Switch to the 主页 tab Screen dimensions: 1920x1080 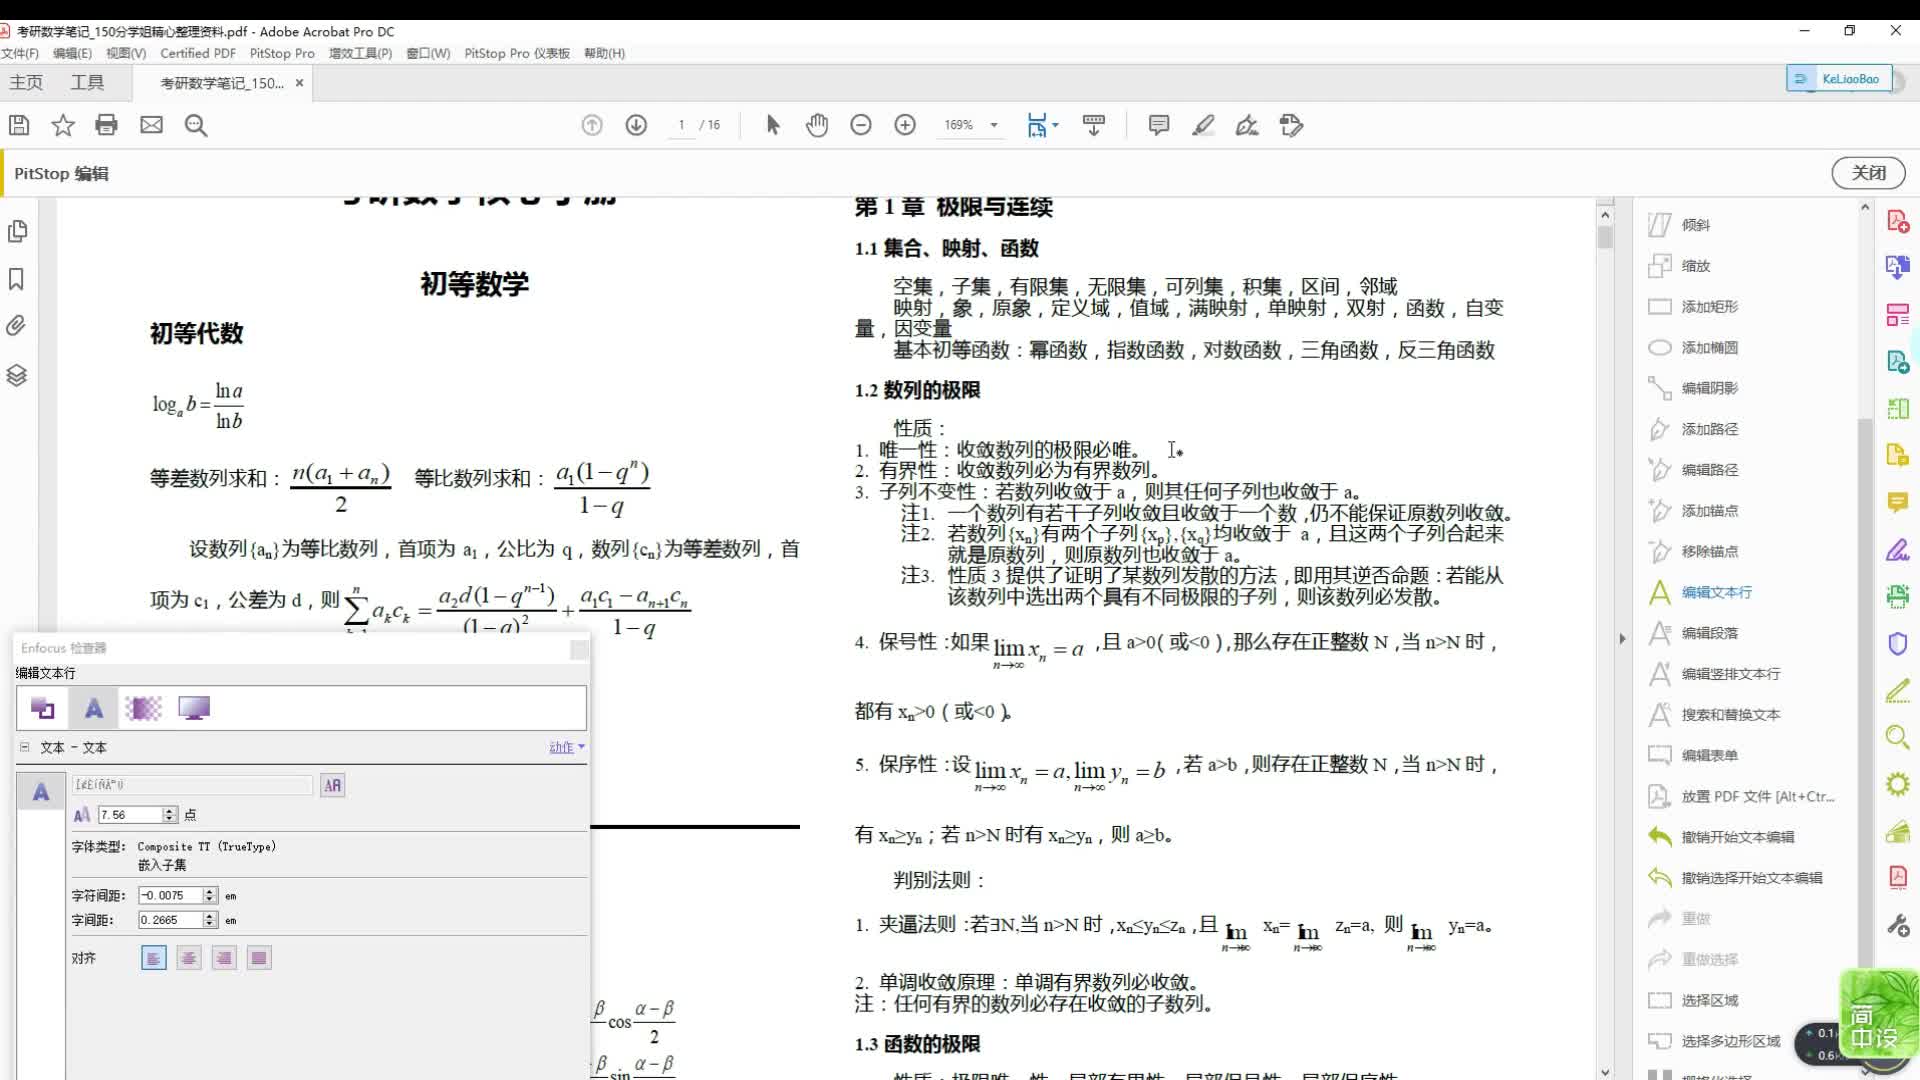[27, 82]
